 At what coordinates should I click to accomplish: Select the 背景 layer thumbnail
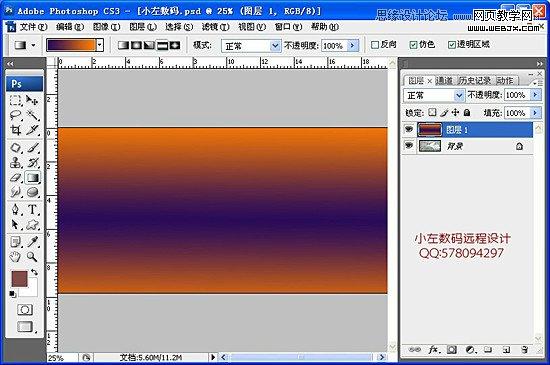[430, 146]
